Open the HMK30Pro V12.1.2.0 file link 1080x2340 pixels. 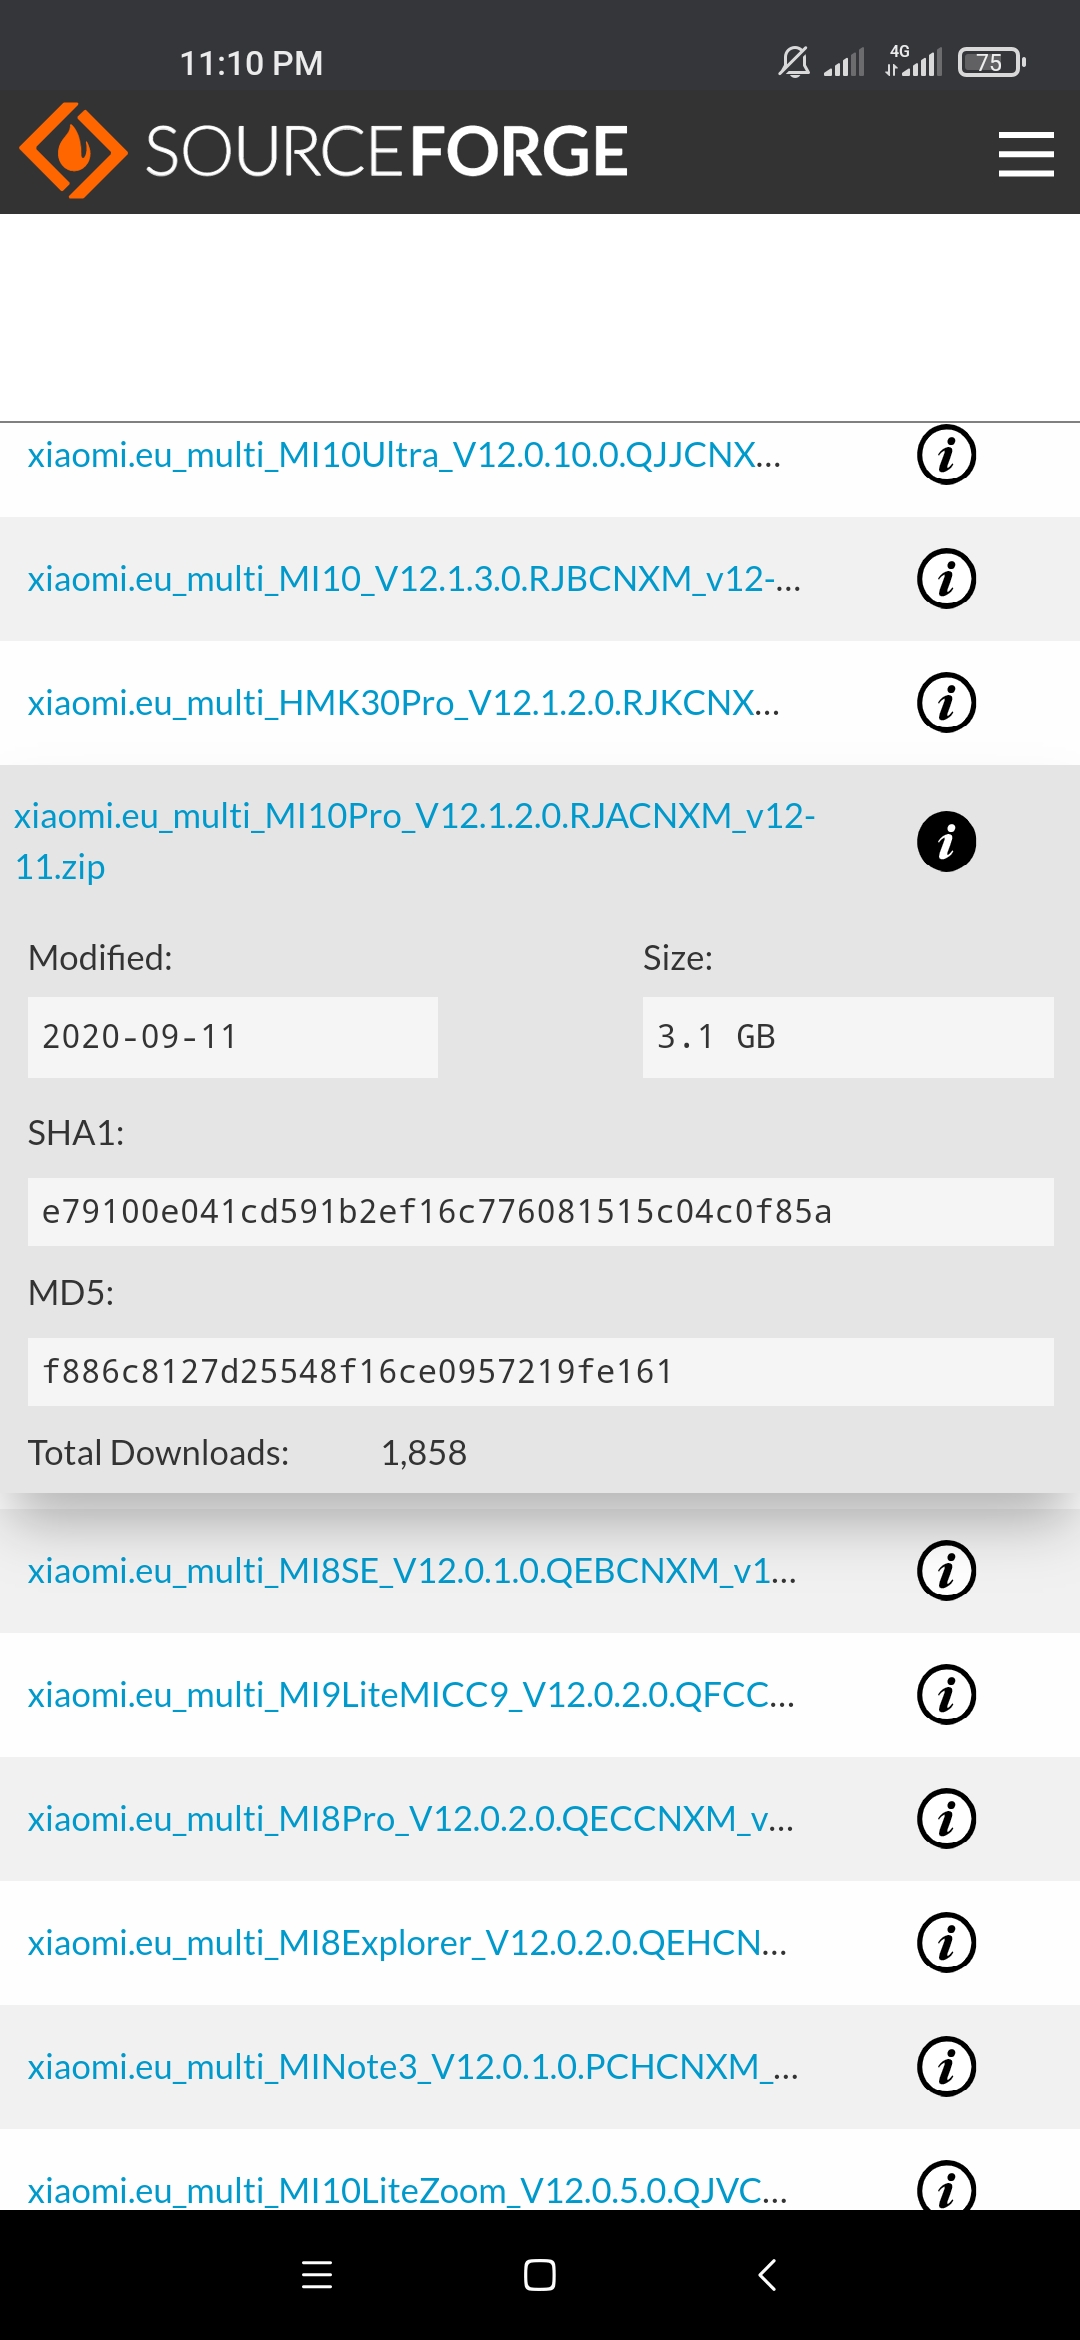pyautogui.click(x=403, y=703)
